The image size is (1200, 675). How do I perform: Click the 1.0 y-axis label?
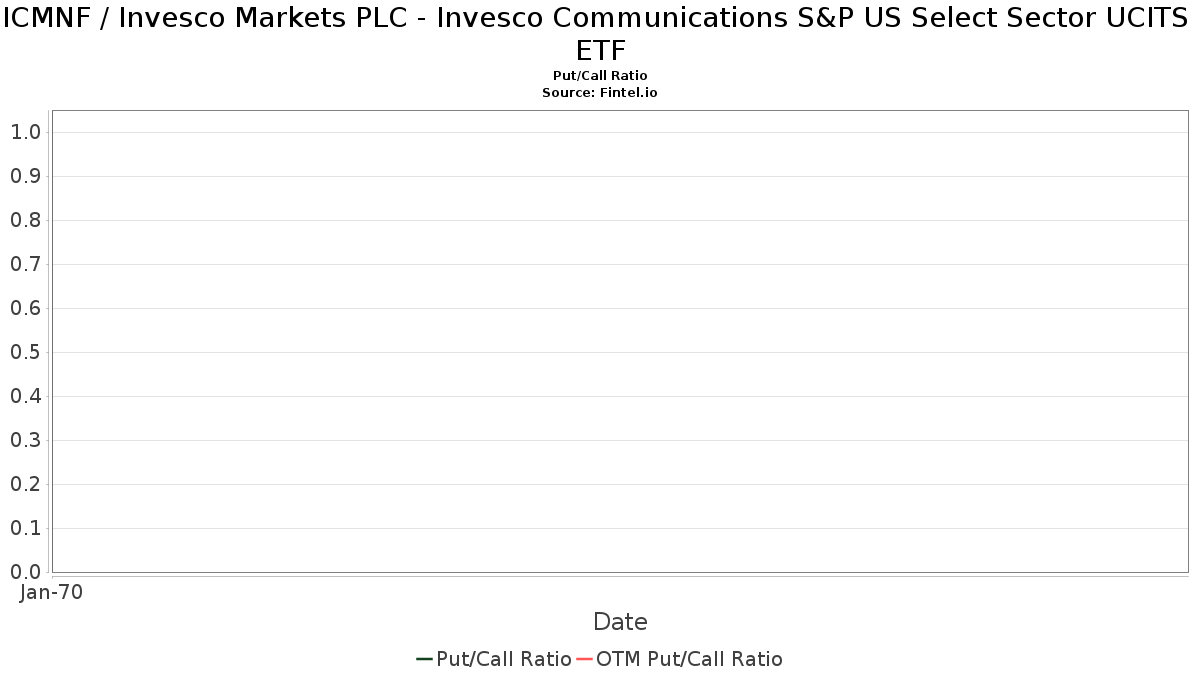click(x=25, y=132)
